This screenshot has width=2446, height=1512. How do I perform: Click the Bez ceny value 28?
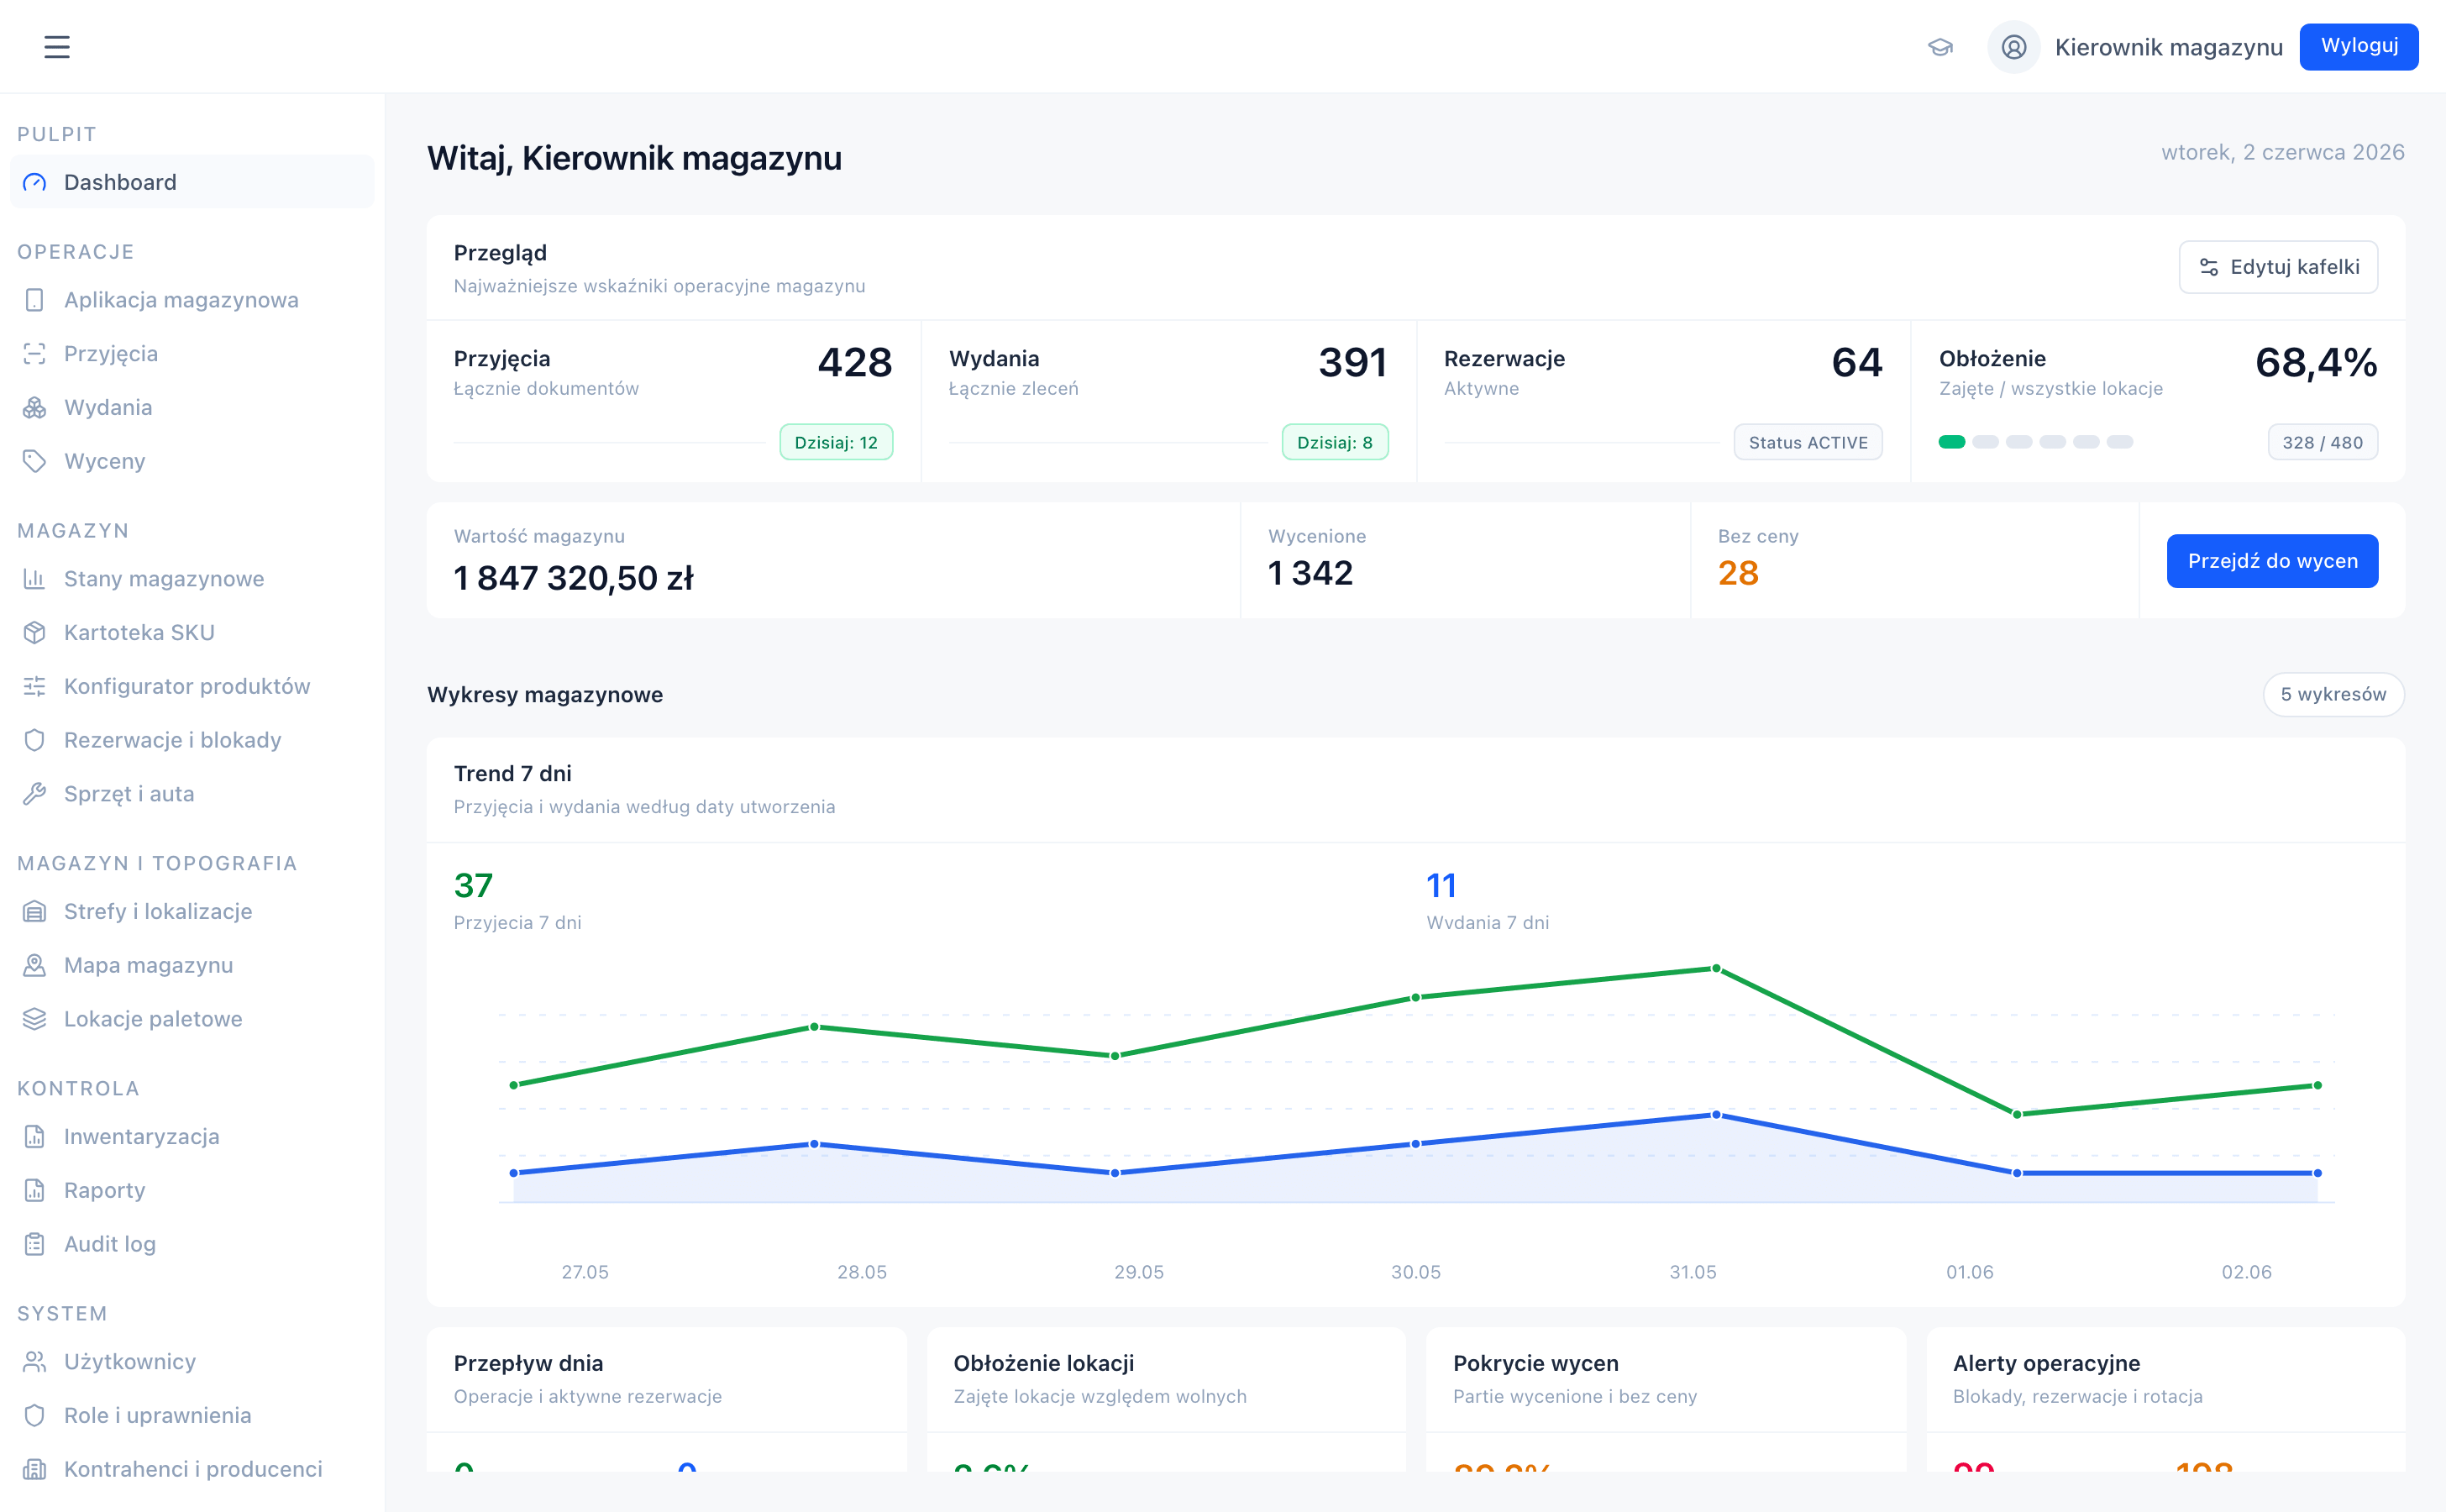[1738, 573]
